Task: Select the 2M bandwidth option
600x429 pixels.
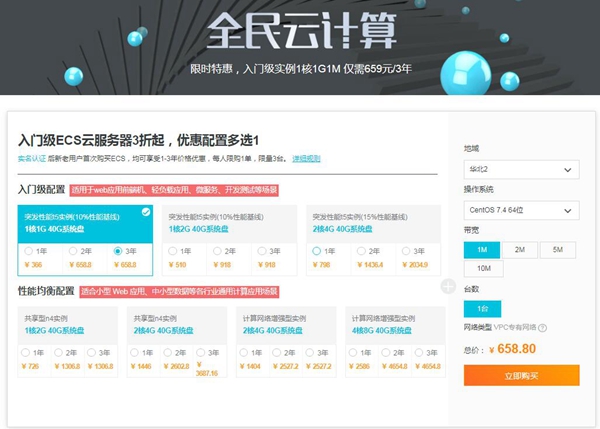Action: (x=520, y=250)
